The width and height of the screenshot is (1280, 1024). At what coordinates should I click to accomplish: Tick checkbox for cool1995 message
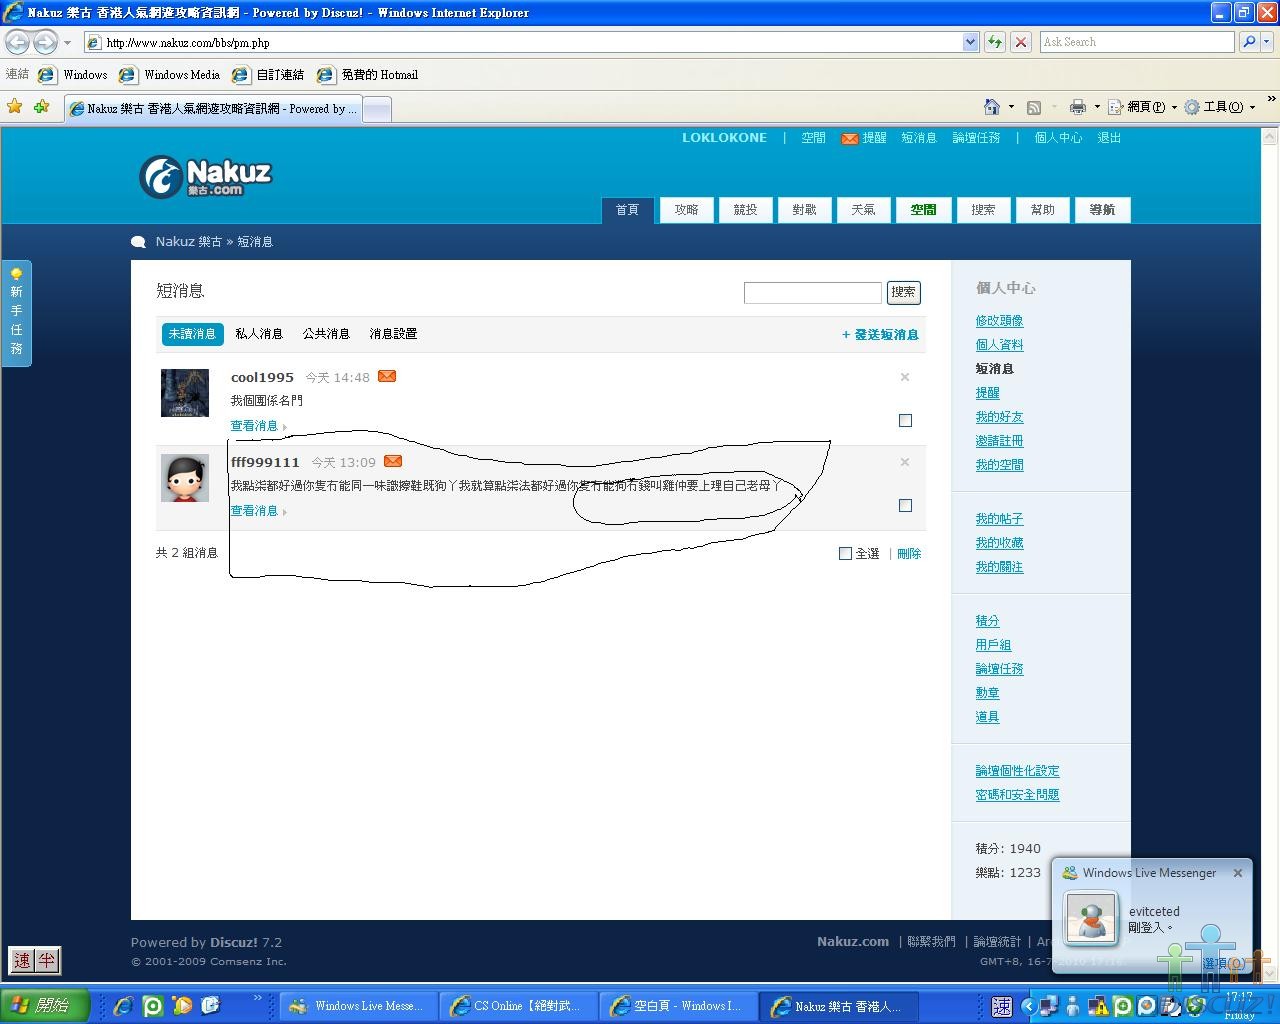[x=905, y=421]
